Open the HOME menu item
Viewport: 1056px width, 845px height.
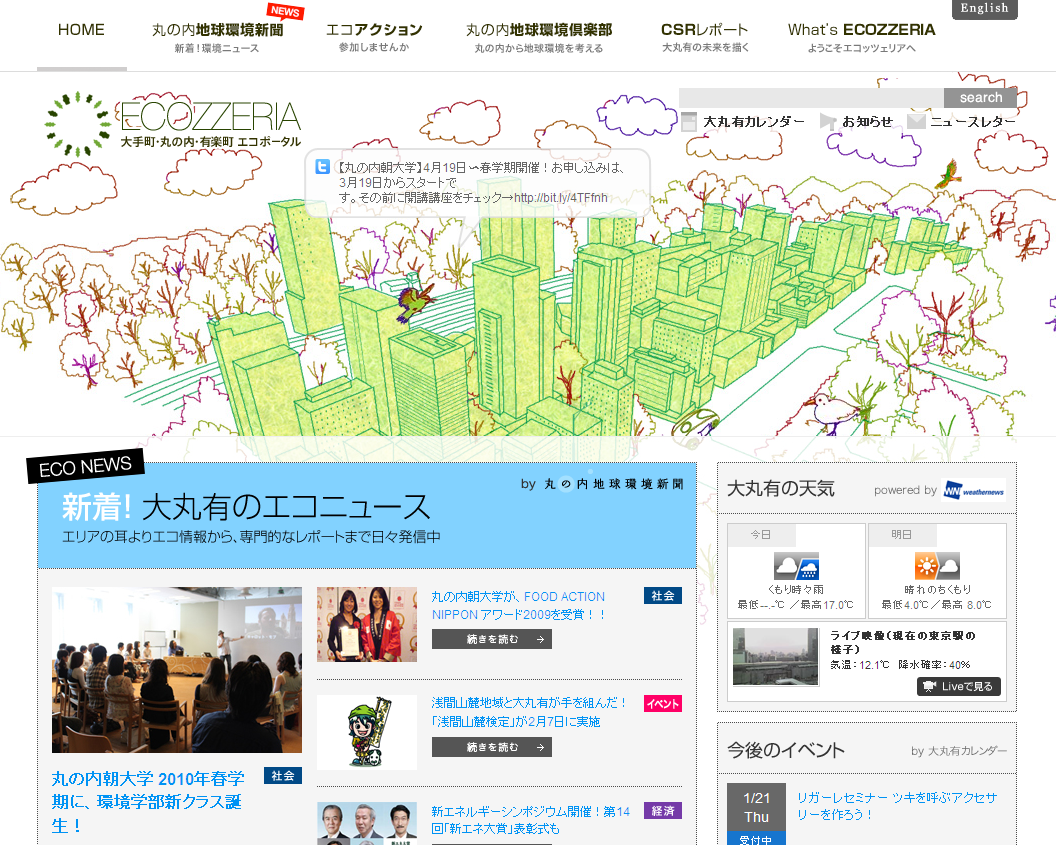click(81, 30)
